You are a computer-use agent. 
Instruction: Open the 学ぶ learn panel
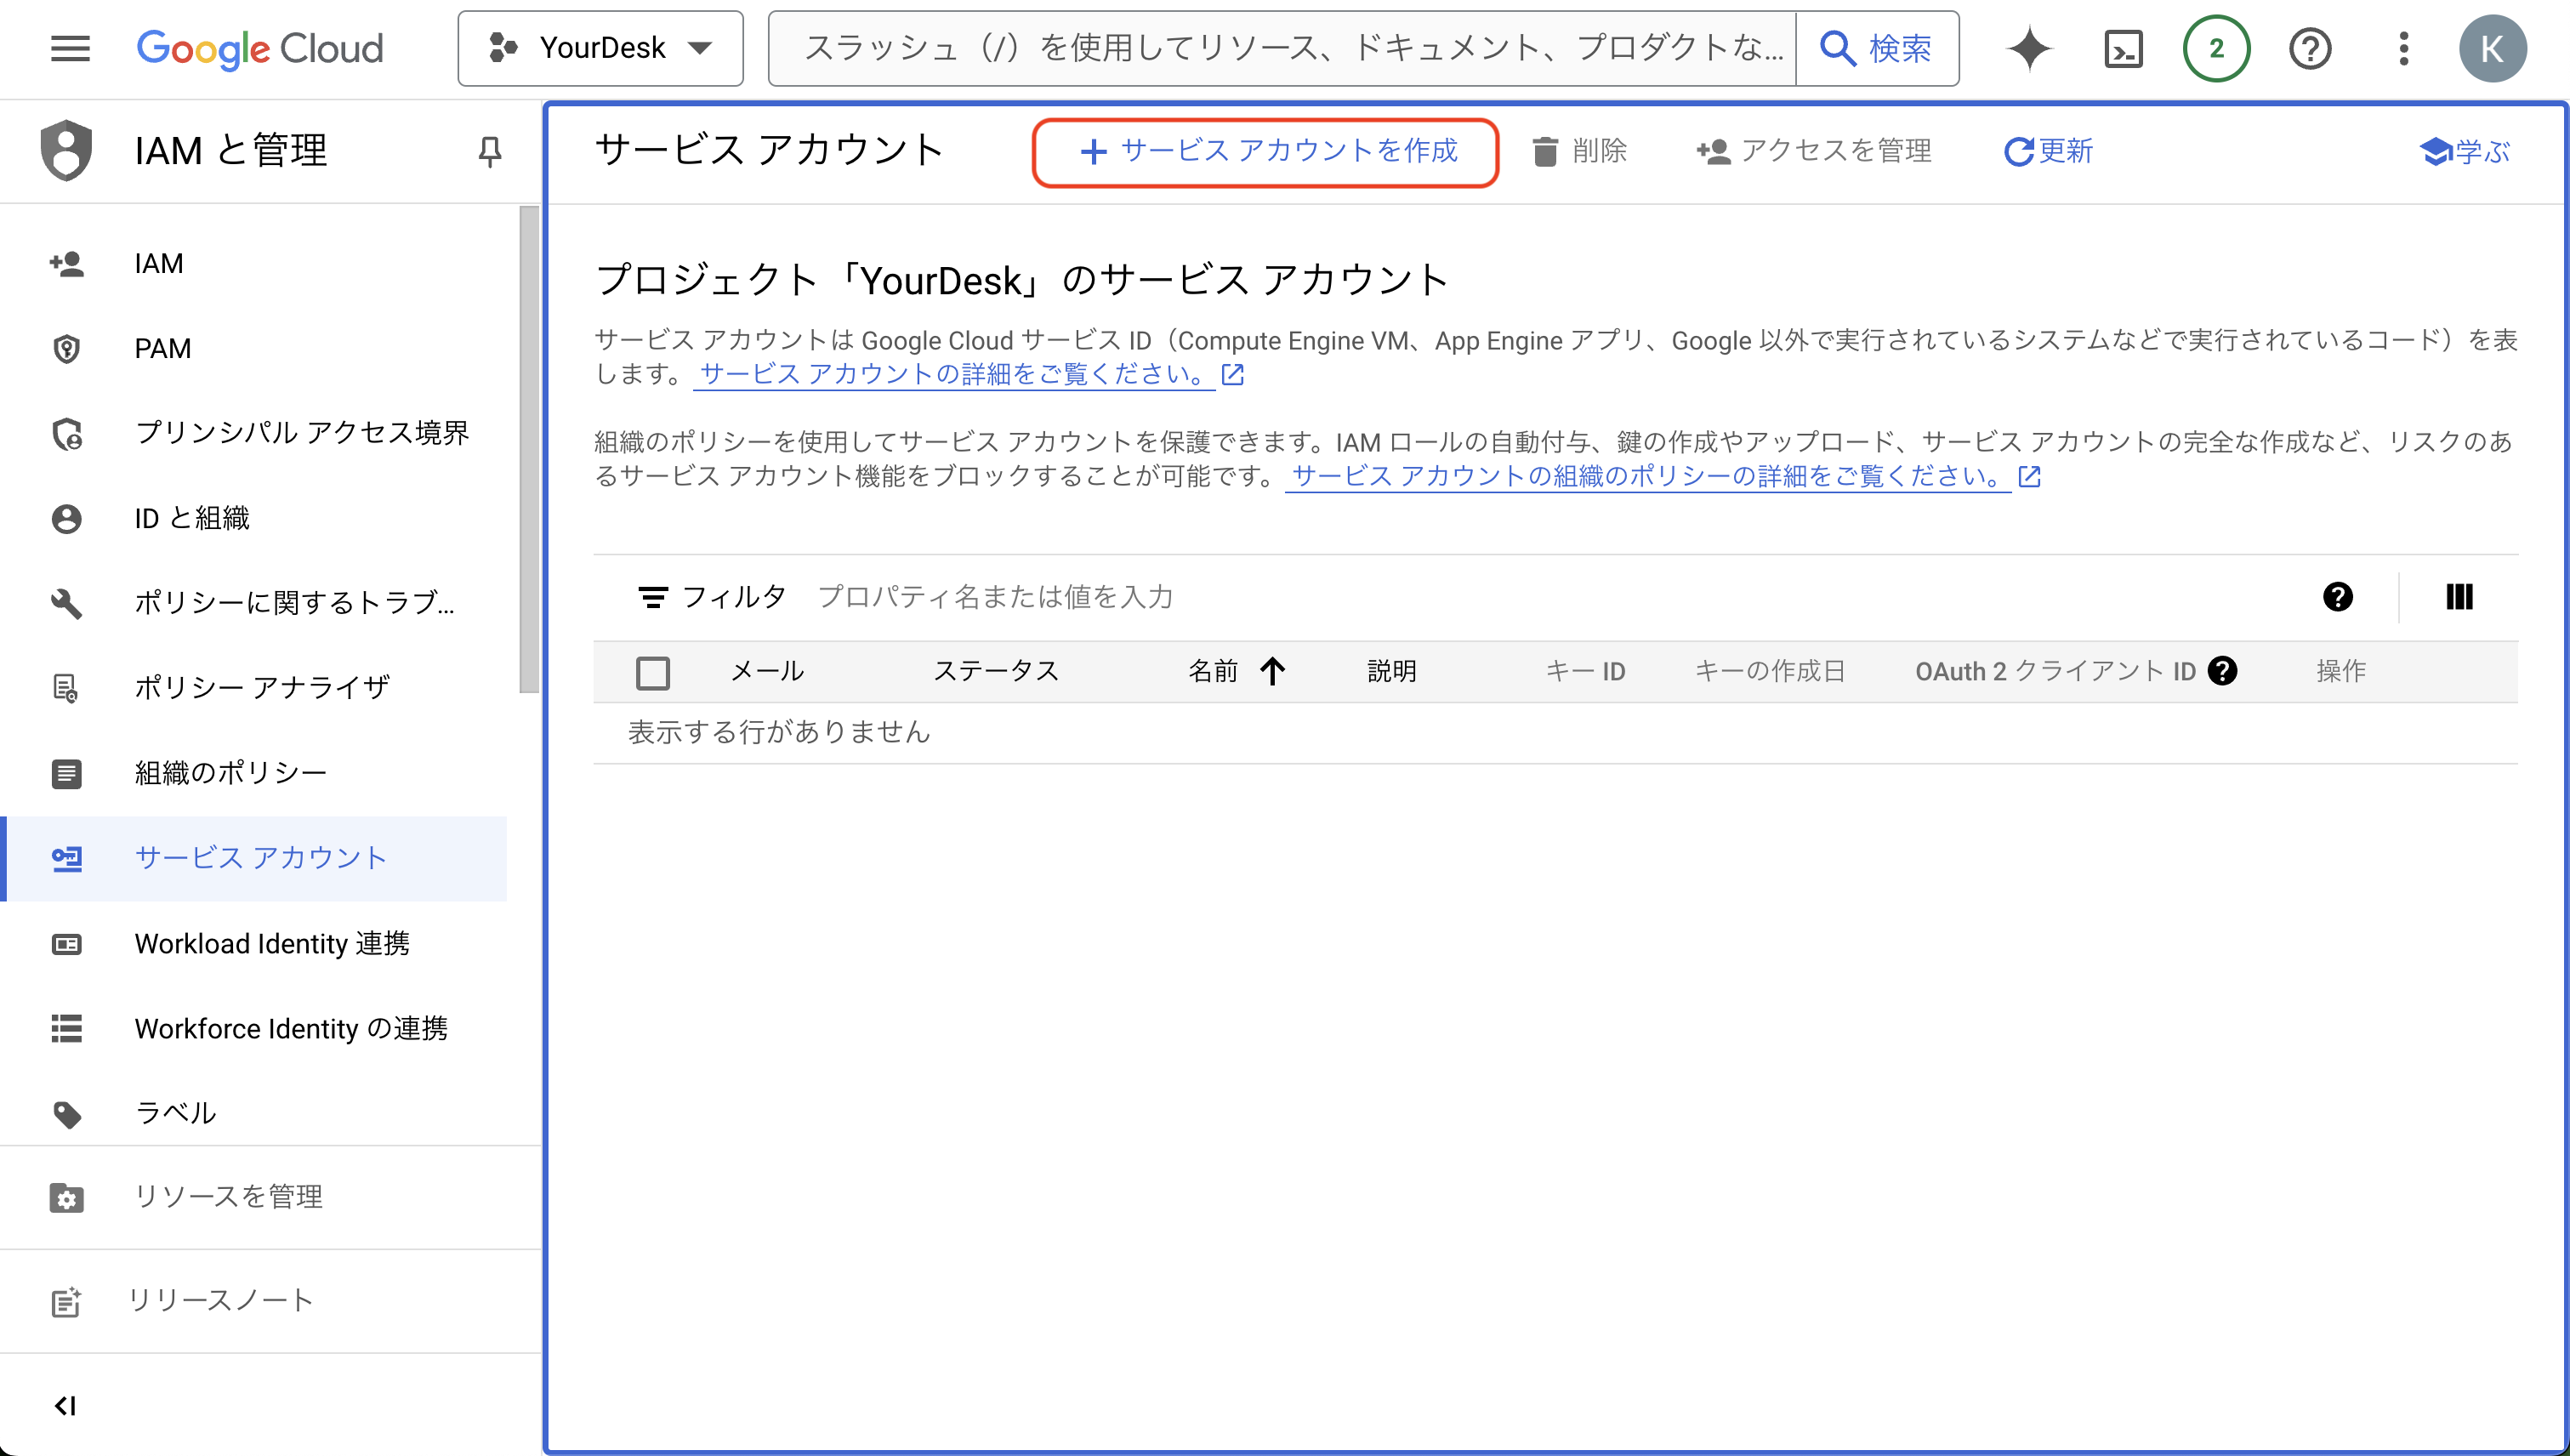coord(2465,151)
